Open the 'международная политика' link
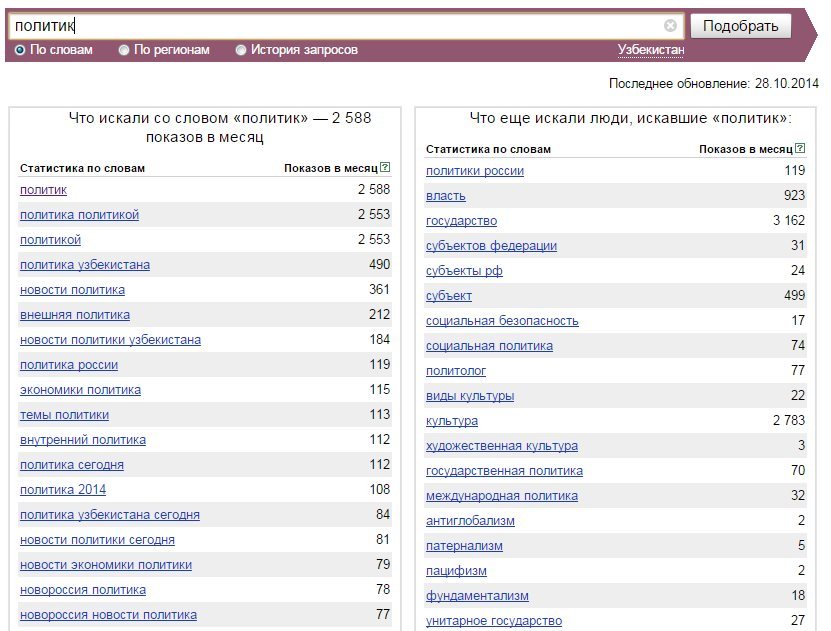The image size is (831, 631). [502, 495]
